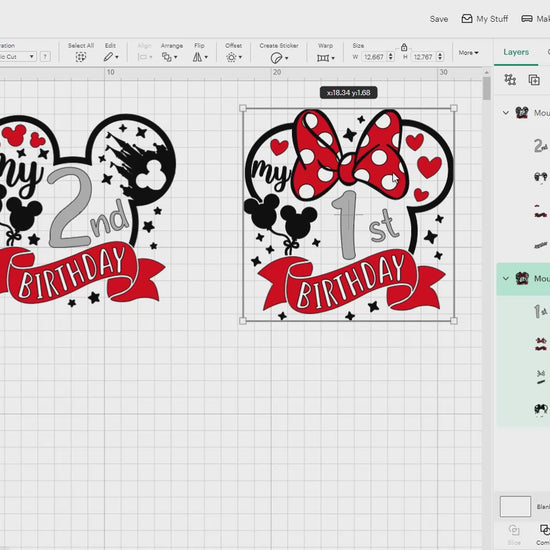550x550 pixels.
Task: Select the top-left resize handle of selection
Action: pos(243,108)
